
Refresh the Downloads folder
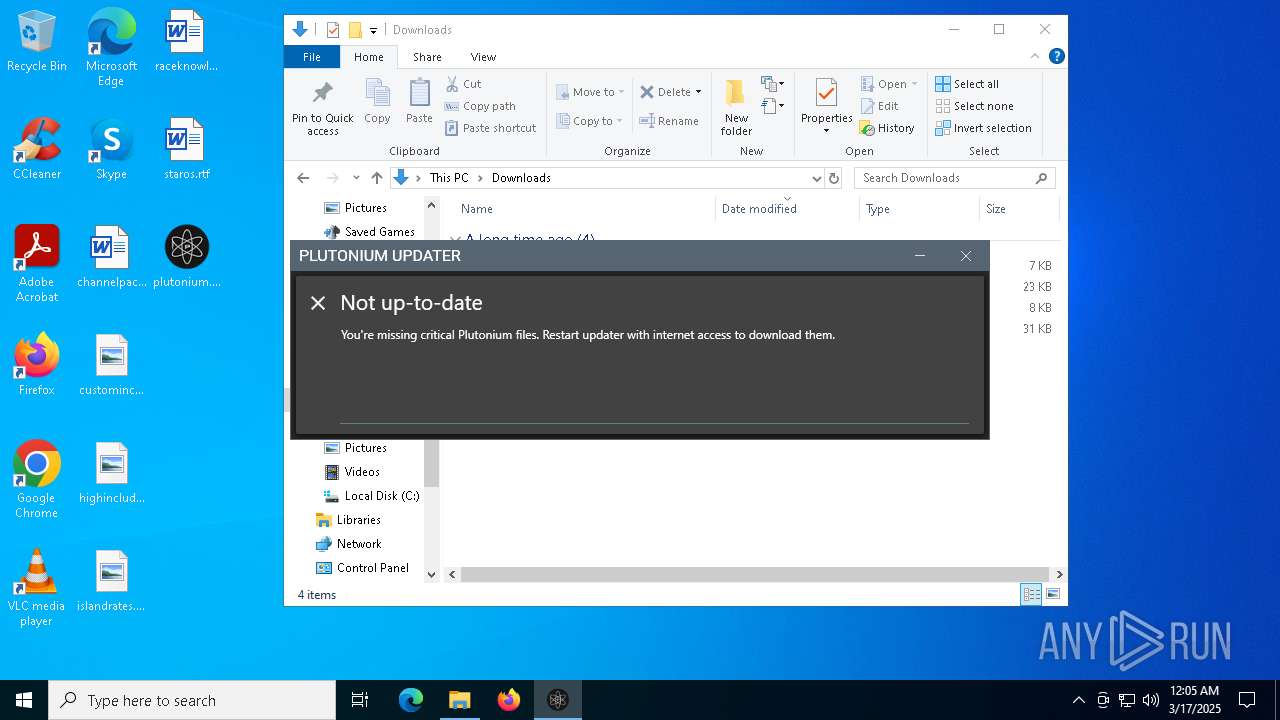[834, 178]
